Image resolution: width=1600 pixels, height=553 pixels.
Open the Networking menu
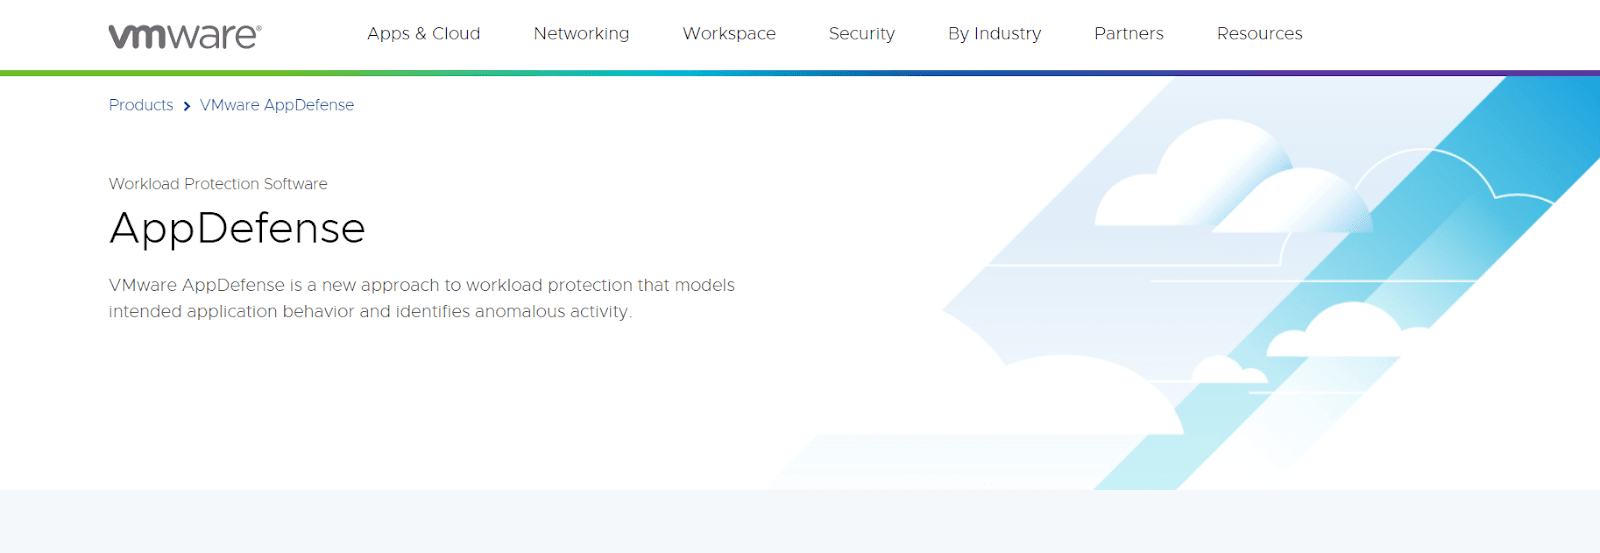pos(582,34)
